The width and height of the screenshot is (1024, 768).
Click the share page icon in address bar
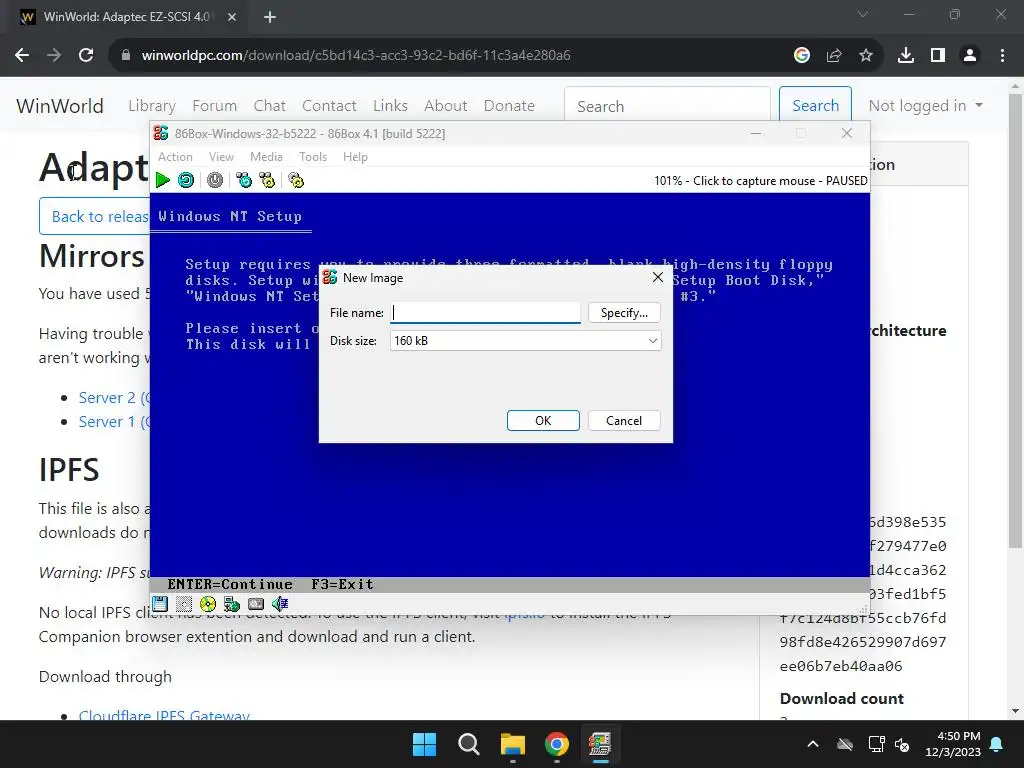(x=834, y=55)
